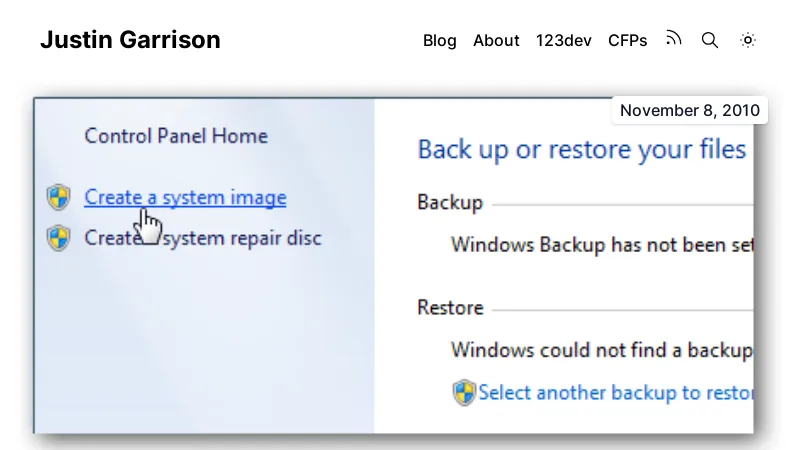Open the 123dev nav link

pyautogui.click(x=564, y=41)
